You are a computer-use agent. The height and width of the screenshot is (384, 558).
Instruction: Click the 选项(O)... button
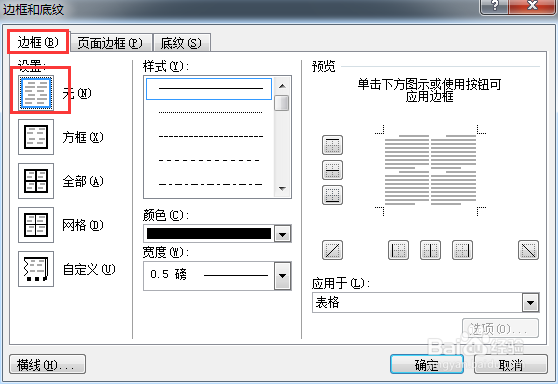click(500, 328)
